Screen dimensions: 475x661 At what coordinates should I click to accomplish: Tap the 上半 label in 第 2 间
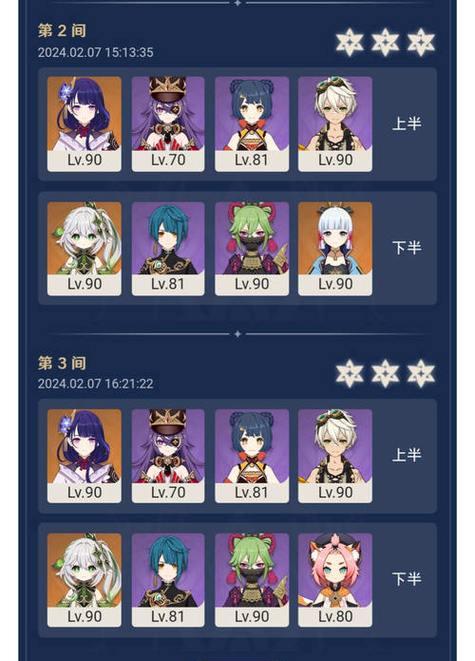tap(407, 123)
